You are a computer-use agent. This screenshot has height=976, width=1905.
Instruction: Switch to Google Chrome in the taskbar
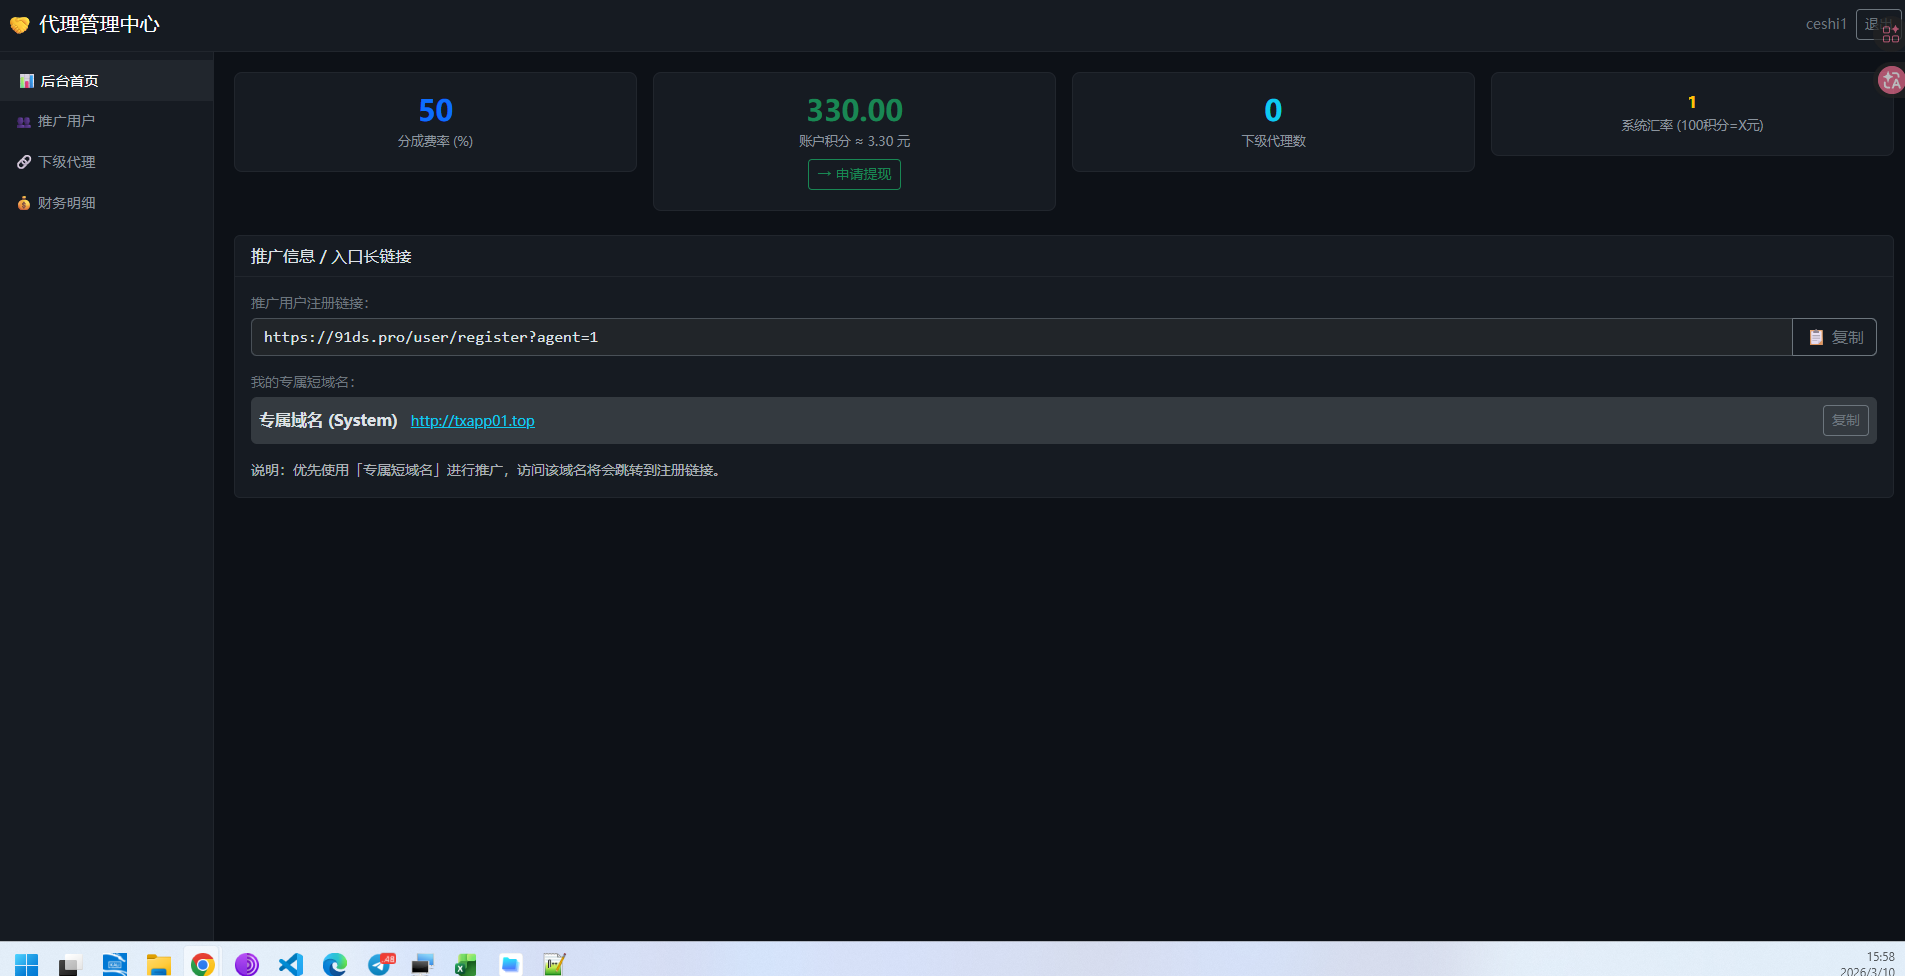[x=203, y=964]
